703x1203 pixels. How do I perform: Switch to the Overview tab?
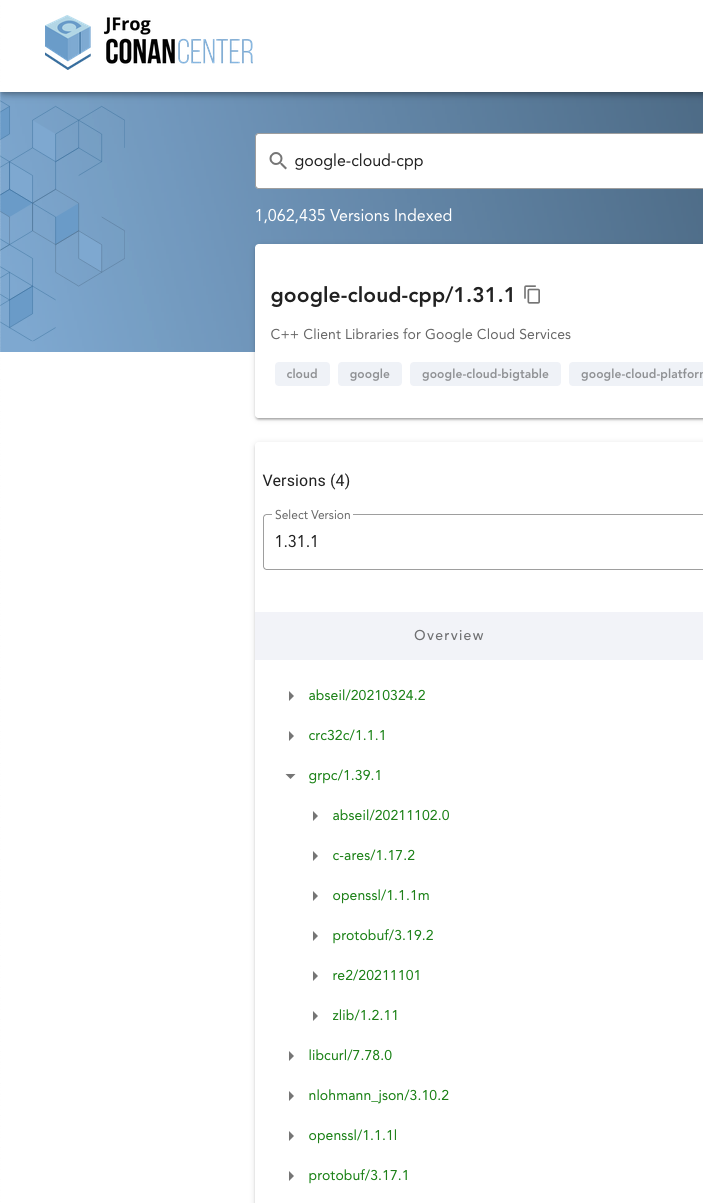(449, 635)
